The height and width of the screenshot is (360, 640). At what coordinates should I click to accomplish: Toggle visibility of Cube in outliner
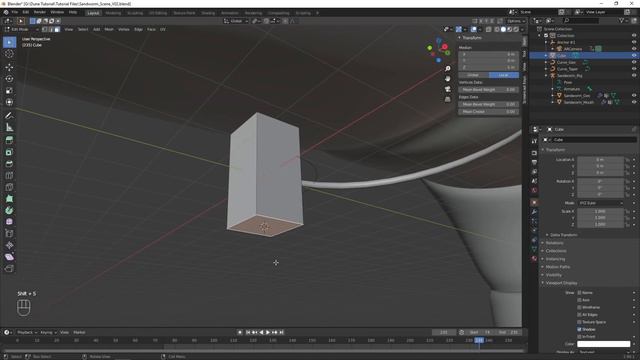[x=634, y=56]
